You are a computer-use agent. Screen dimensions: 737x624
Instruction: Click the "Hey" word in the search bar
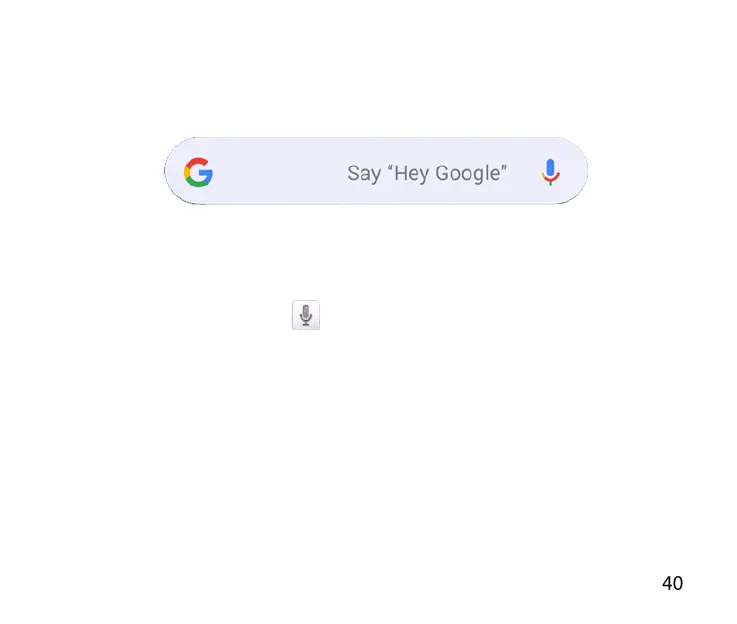(x=412, y=174)
